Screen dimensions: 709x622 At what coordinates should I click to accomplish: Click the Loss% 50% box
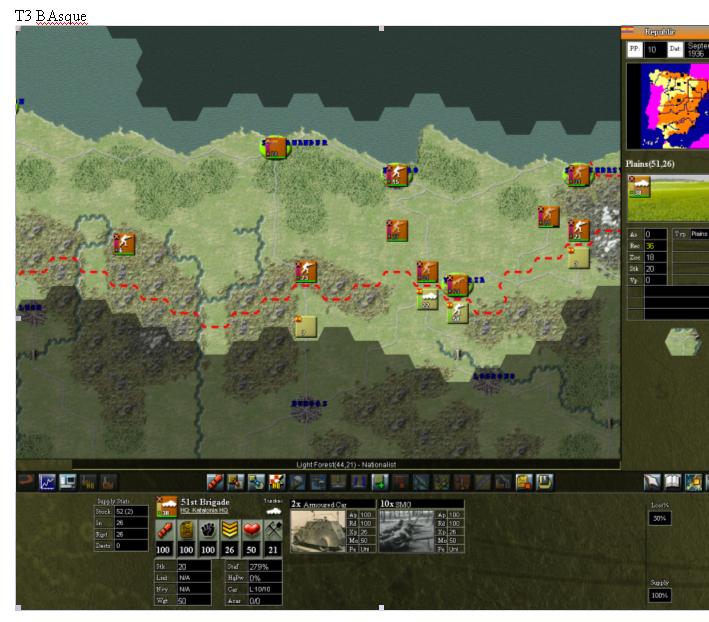click(660, 518)
